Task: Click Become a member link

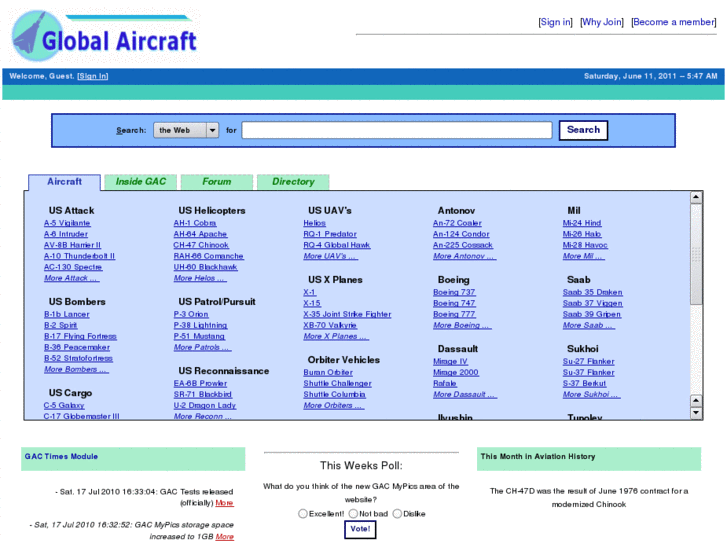Action: [673, 22]
